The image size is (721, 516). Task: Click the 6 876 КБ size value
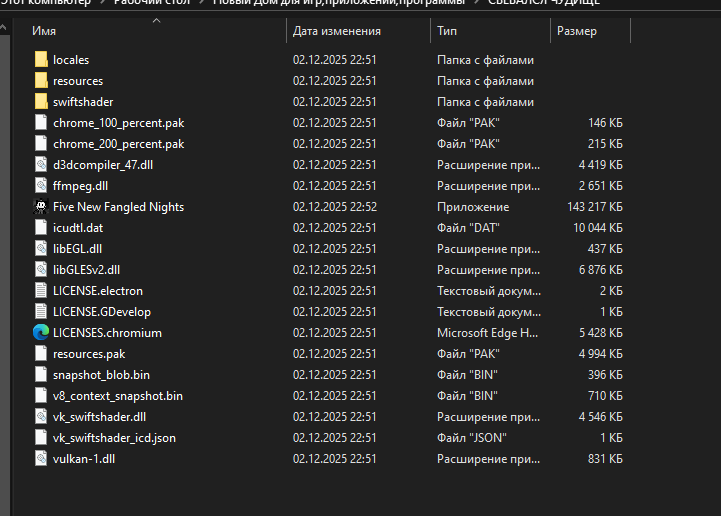pos(601,270)
